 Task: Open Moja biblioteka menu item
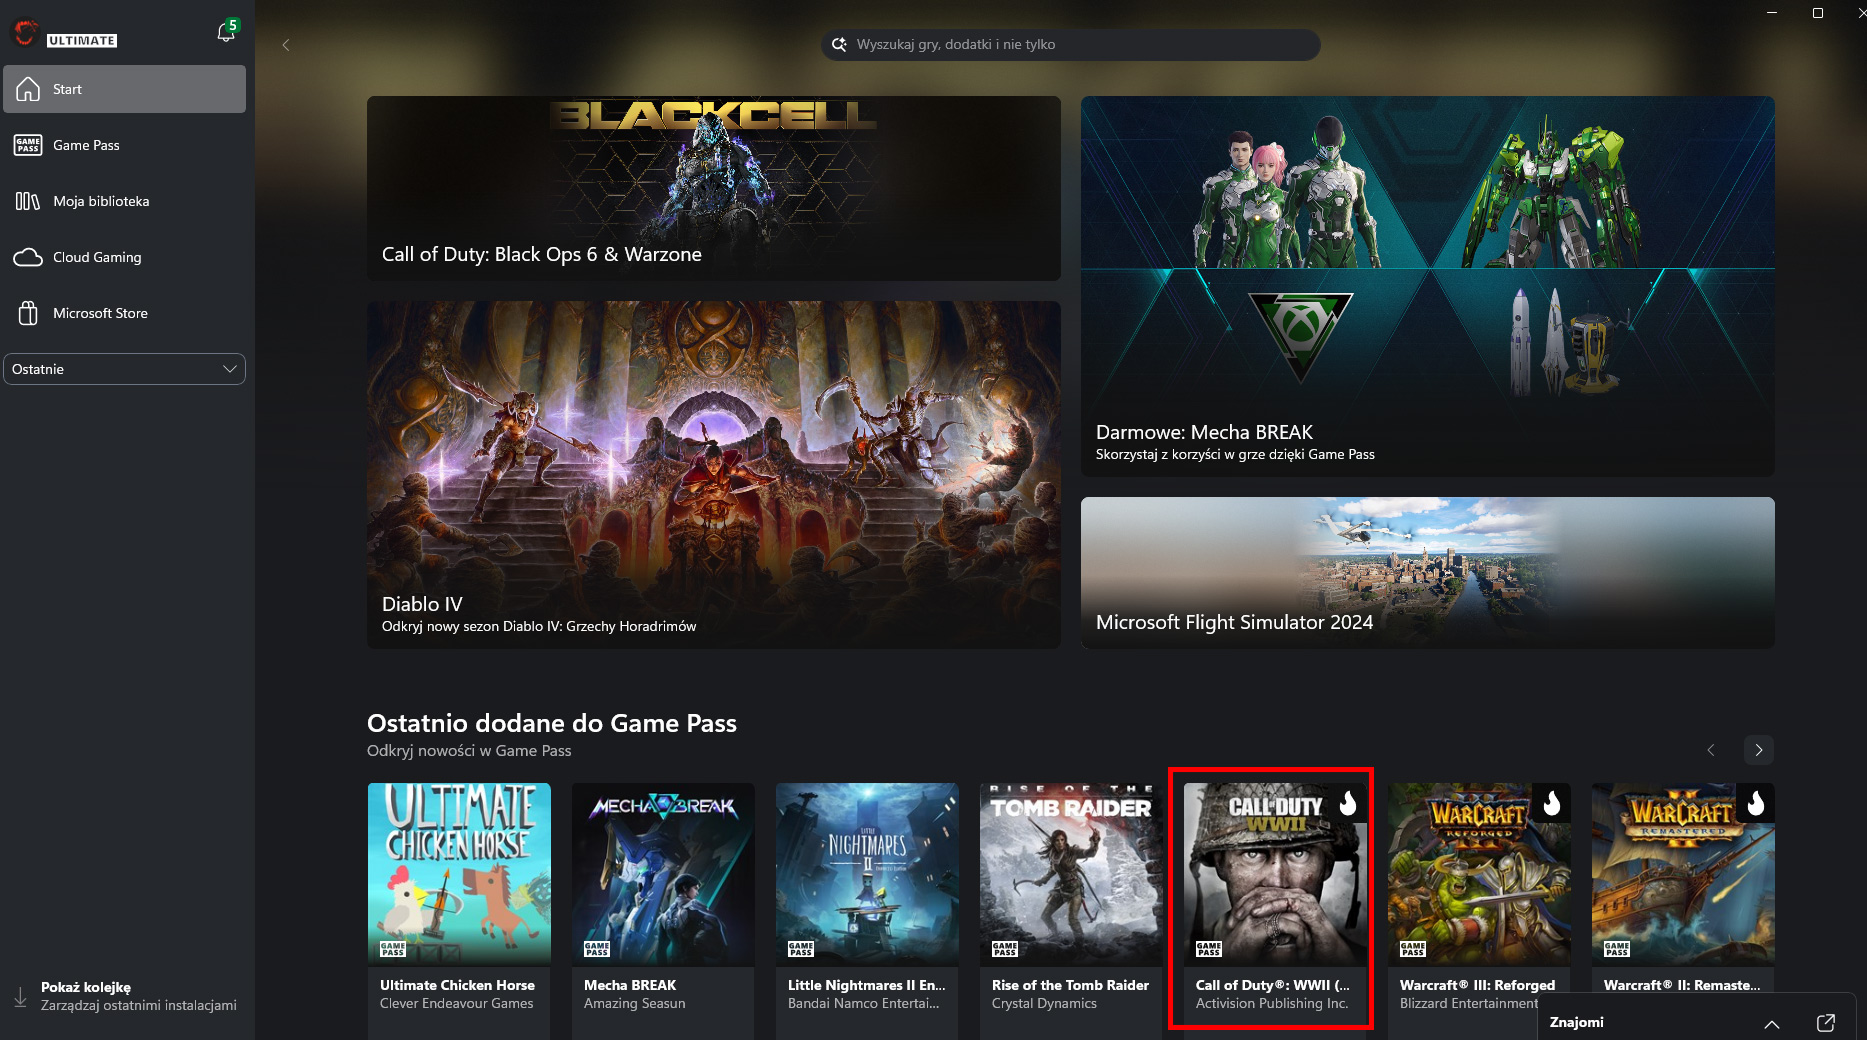tap(124, 201)
